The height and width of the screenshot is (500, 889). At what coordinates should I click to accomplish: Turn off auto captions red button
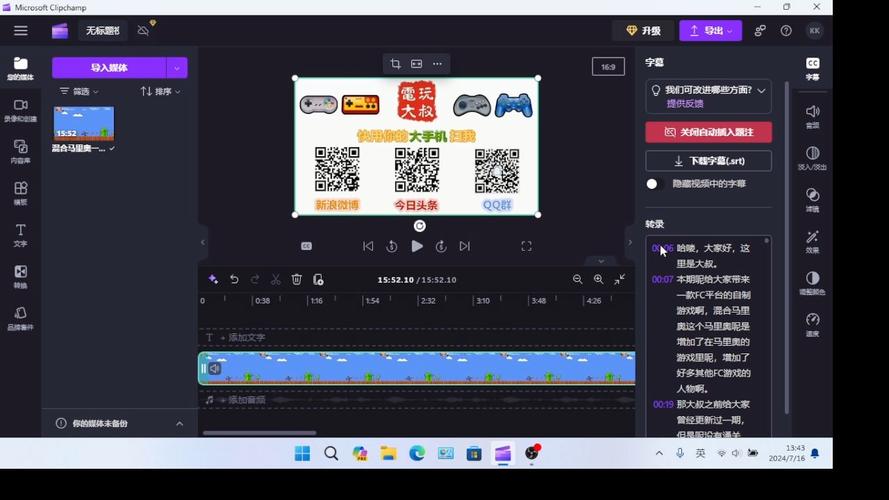point(709,132)
